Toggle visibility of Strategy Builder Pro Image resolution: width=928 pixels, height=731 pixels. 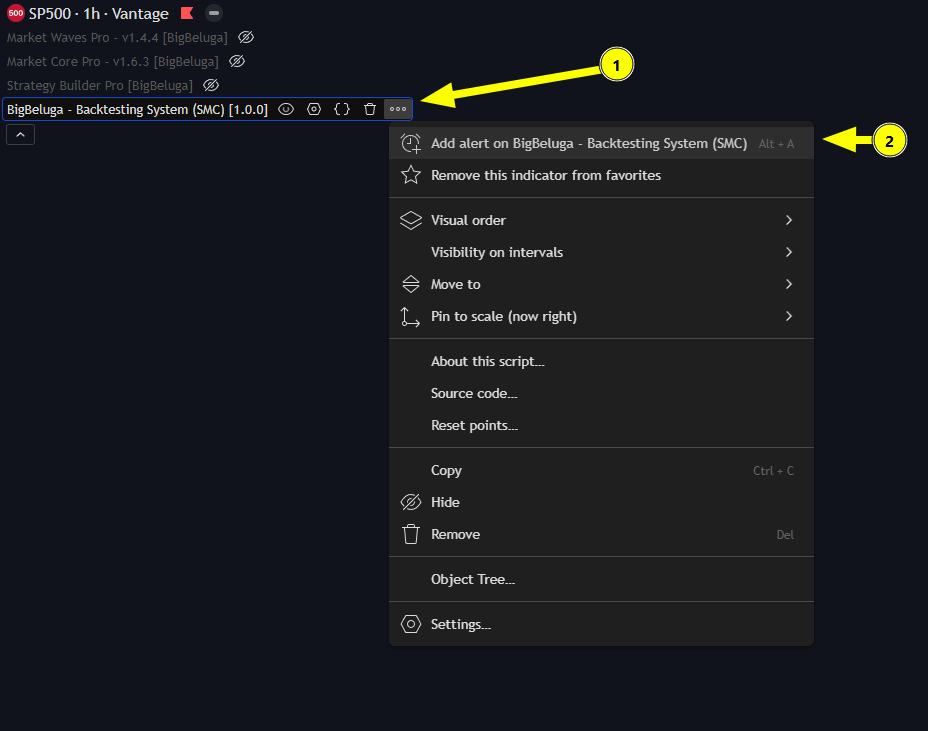point(211,85)
